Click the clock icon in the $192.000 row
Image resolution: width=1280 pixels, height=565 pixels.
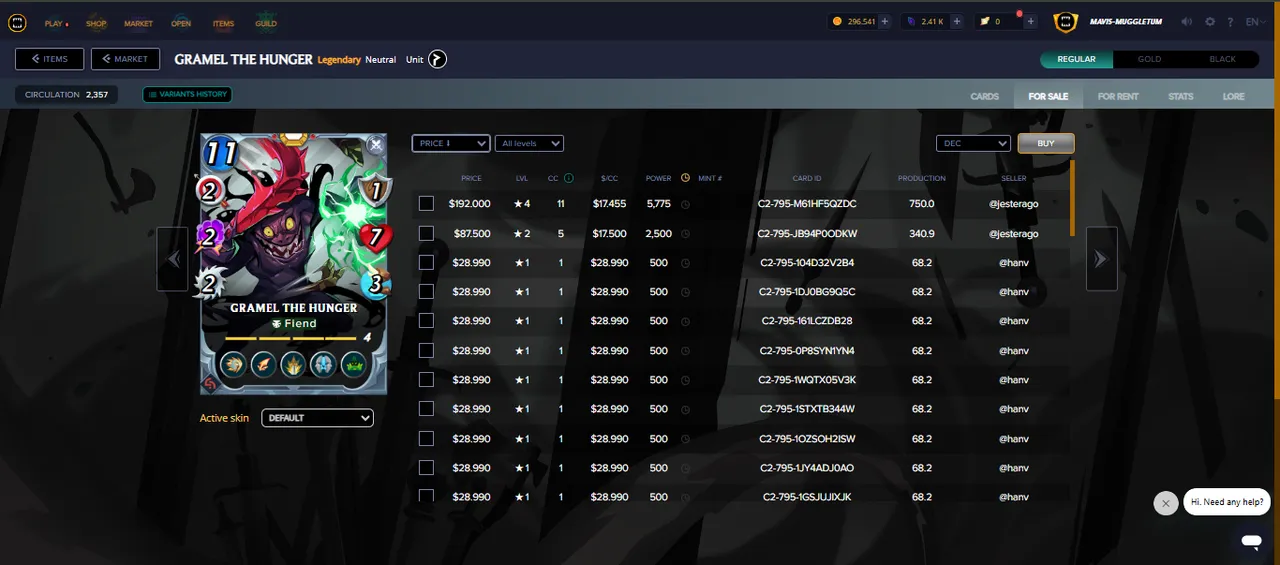[685, 204]
